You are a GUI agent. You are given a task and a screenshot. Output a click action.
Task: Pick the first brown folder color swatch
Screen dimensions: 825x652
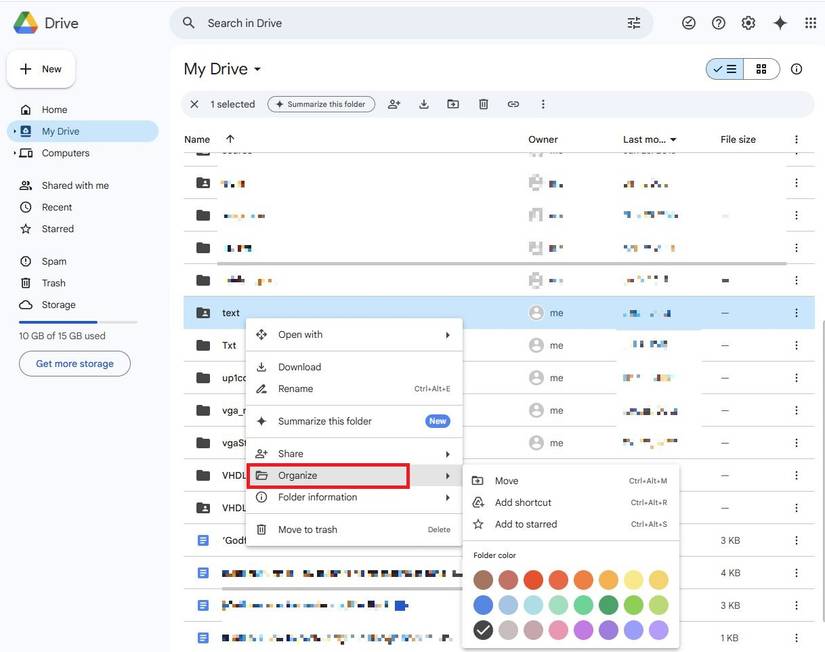tap(483, 580)
